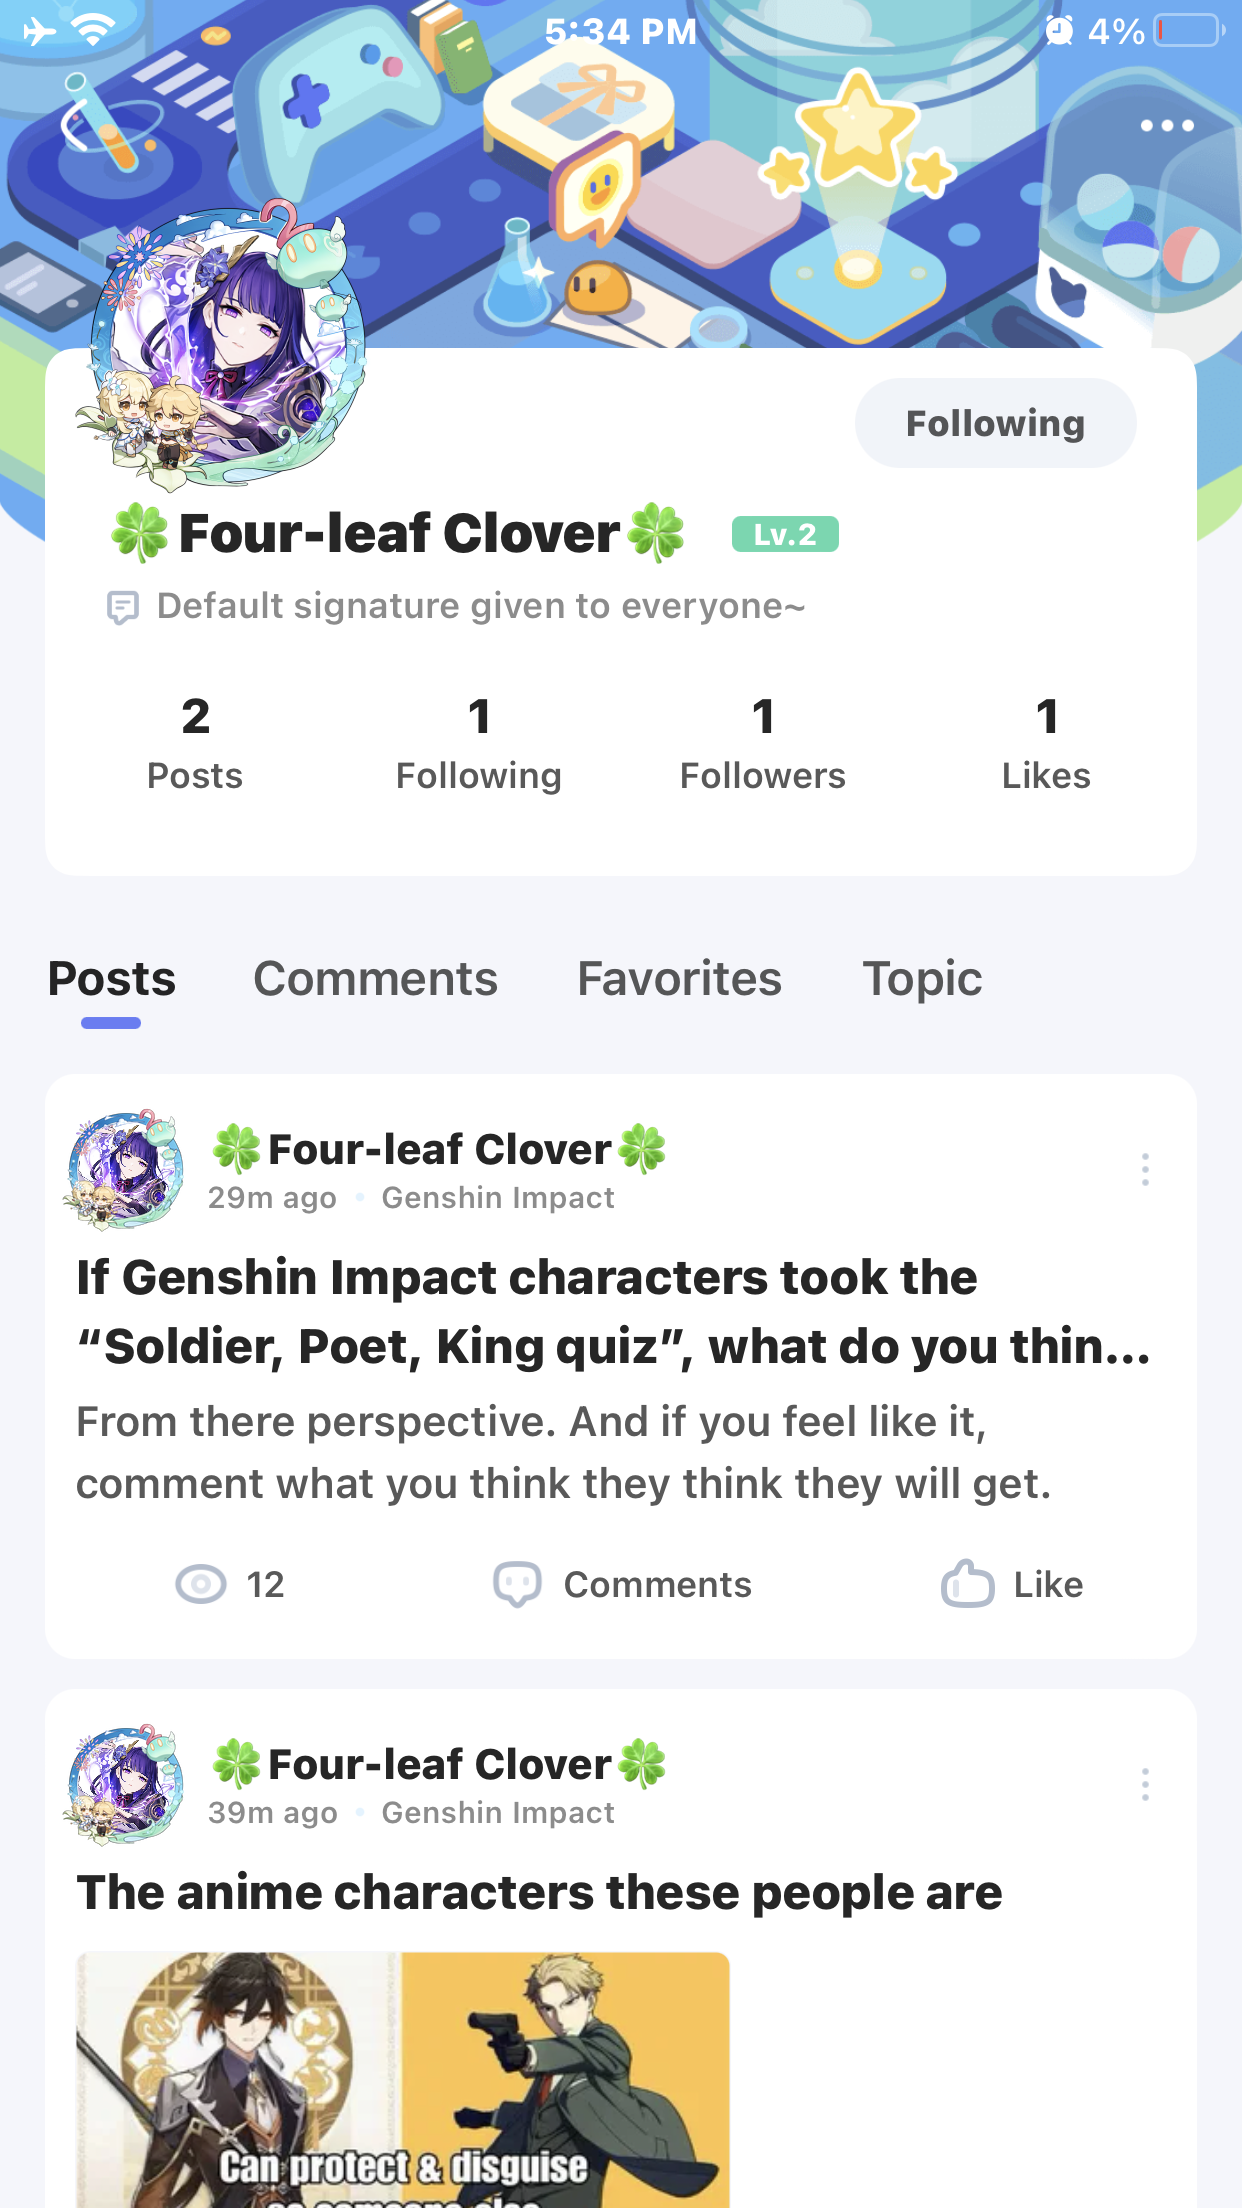Image resolution: width=1242 pixels, height=2208 pixels.
Task: Open the kebab menu on the 29m ago post
Action: pos(1145,1169)
